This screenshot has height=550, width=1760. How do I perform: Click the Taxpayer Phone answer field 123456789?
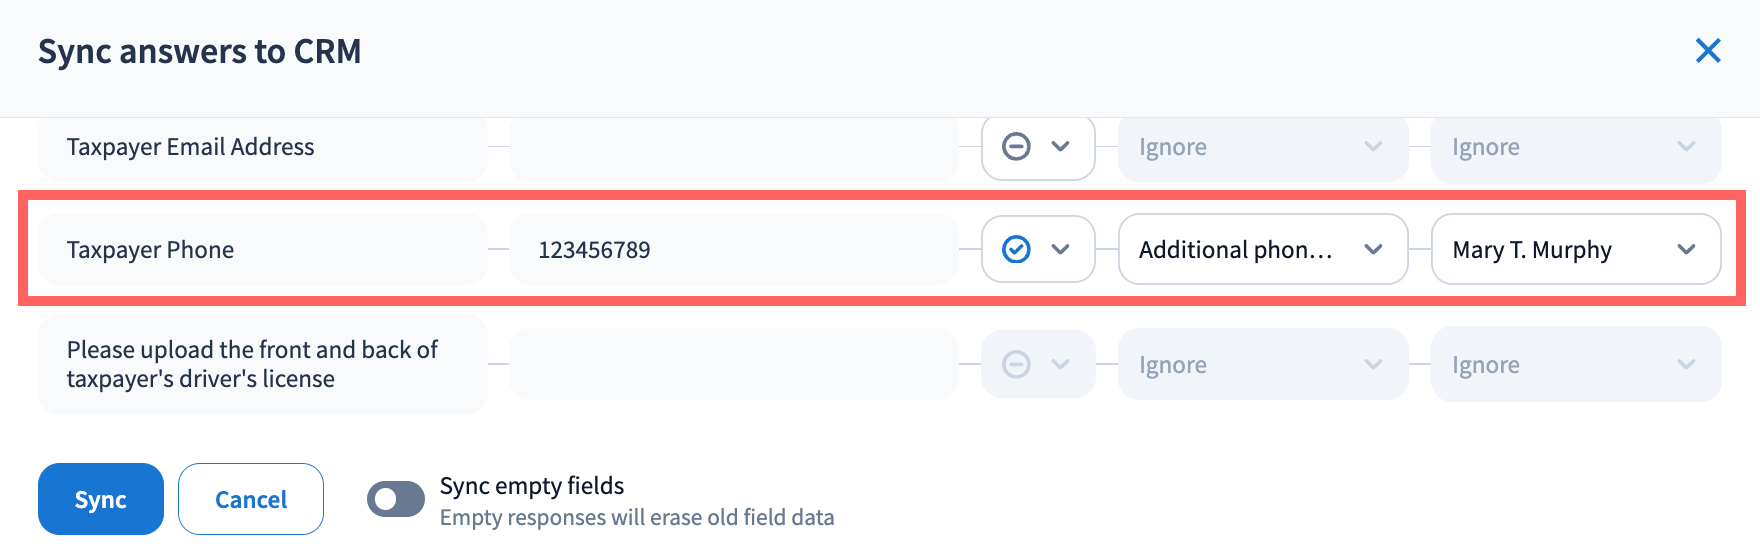point(733,249)
